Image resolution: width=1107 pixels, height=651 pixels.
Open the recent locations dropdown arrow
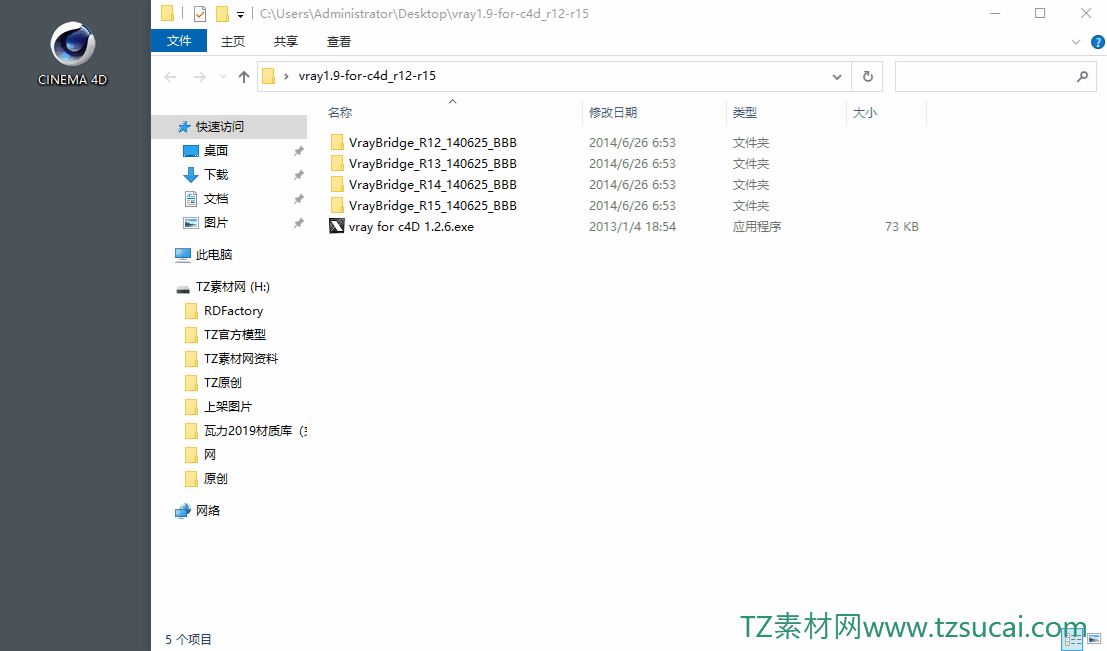(223, 77)
